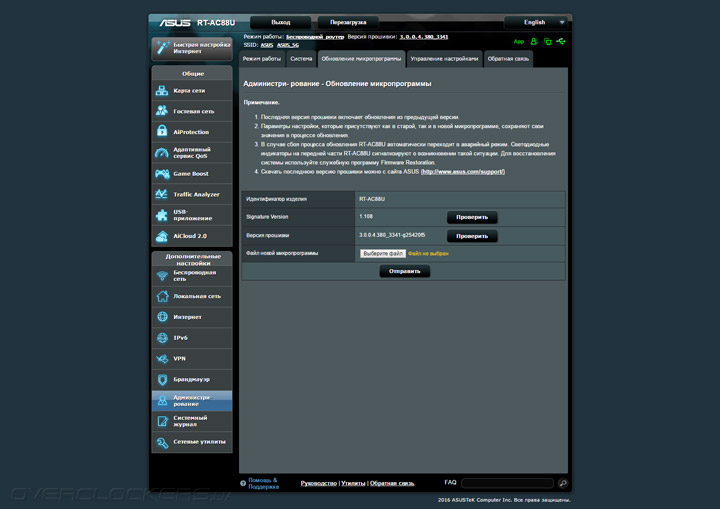Screen dimensions: 720x509
Task: Open the AiProtection lock icon
Action: tap(162, 131)
